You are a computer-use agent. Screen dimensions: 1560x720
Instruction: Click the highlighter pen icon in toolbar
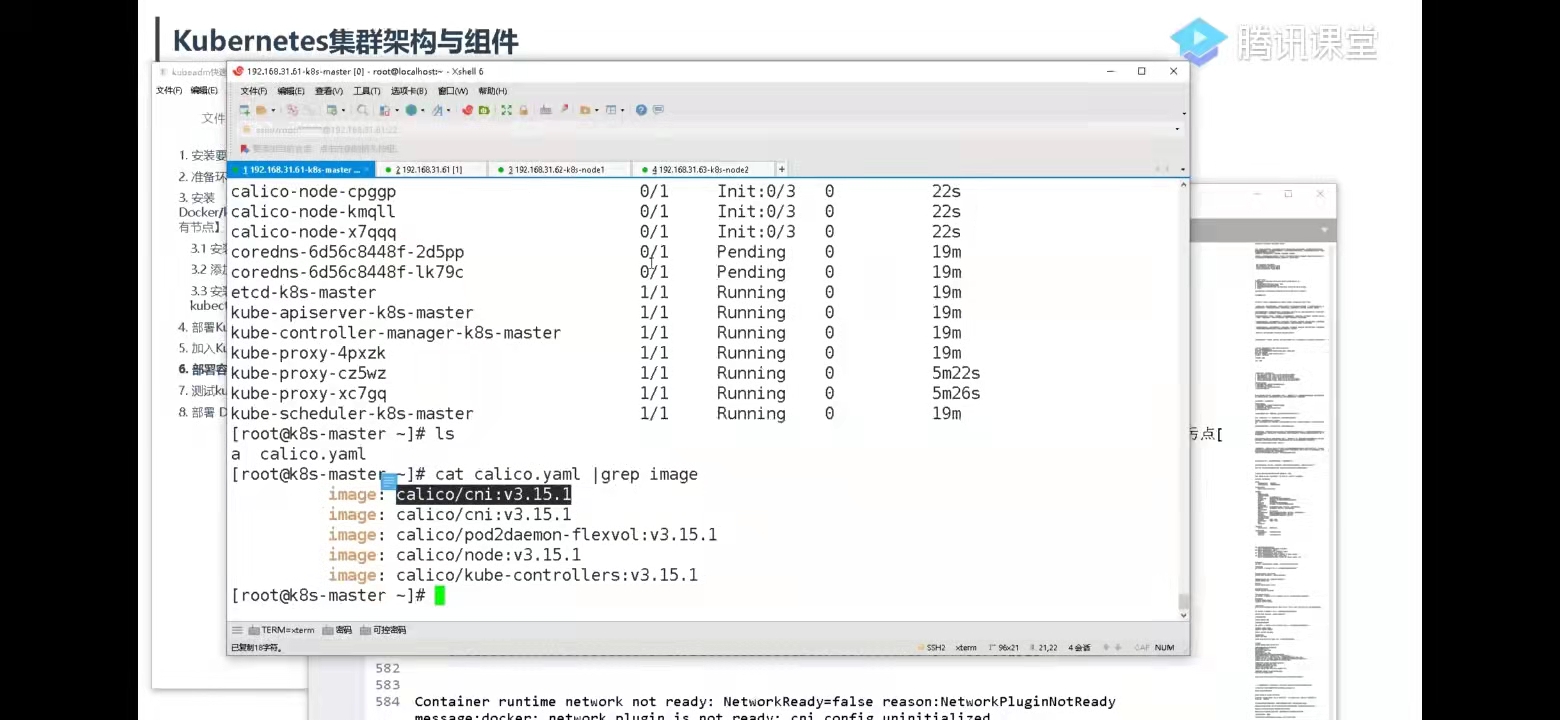[564, 110]
